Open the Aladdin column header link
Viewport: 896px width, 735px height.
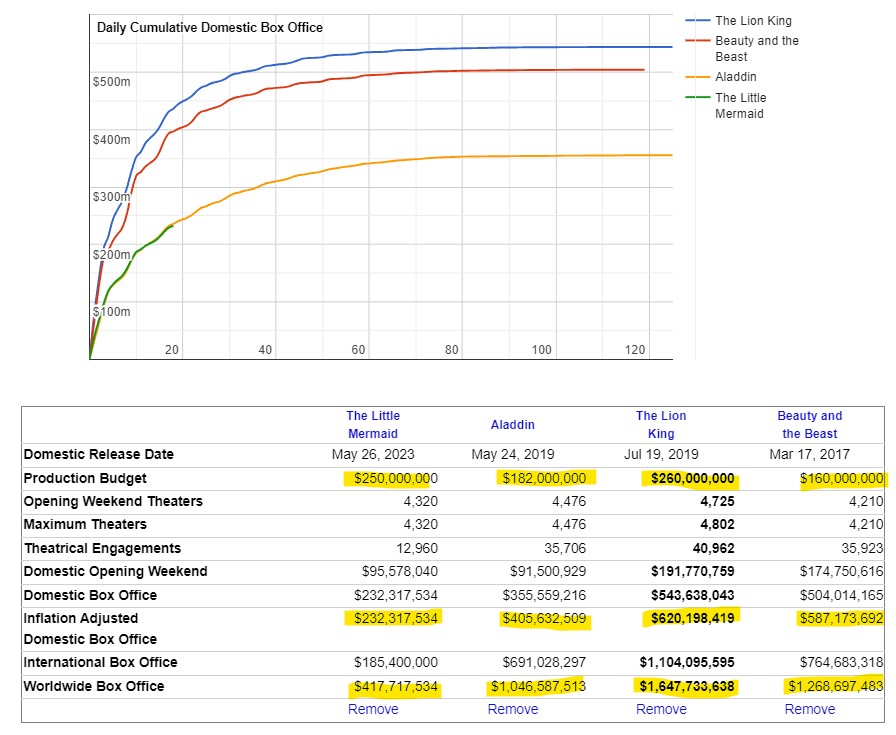pyautogui.click(x=513, y=425)
